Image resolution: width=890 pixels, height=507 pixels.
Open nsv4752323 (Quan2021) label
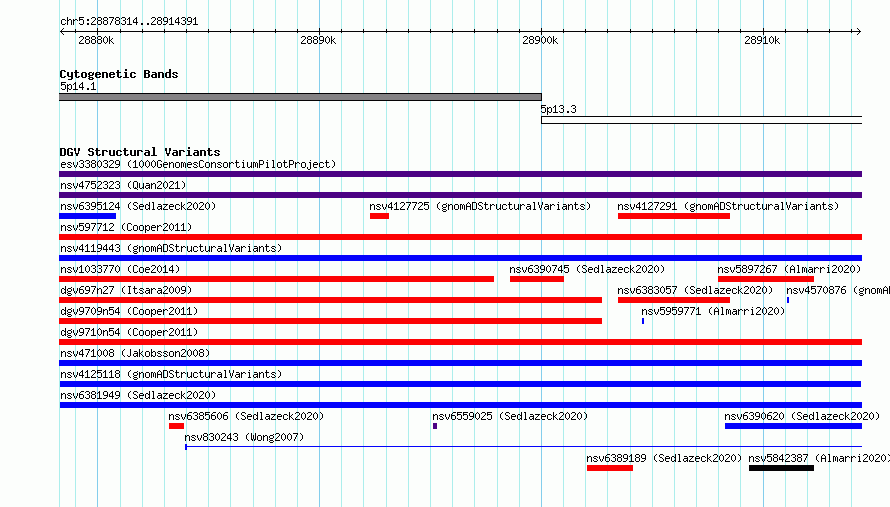[x=123, y=185]
